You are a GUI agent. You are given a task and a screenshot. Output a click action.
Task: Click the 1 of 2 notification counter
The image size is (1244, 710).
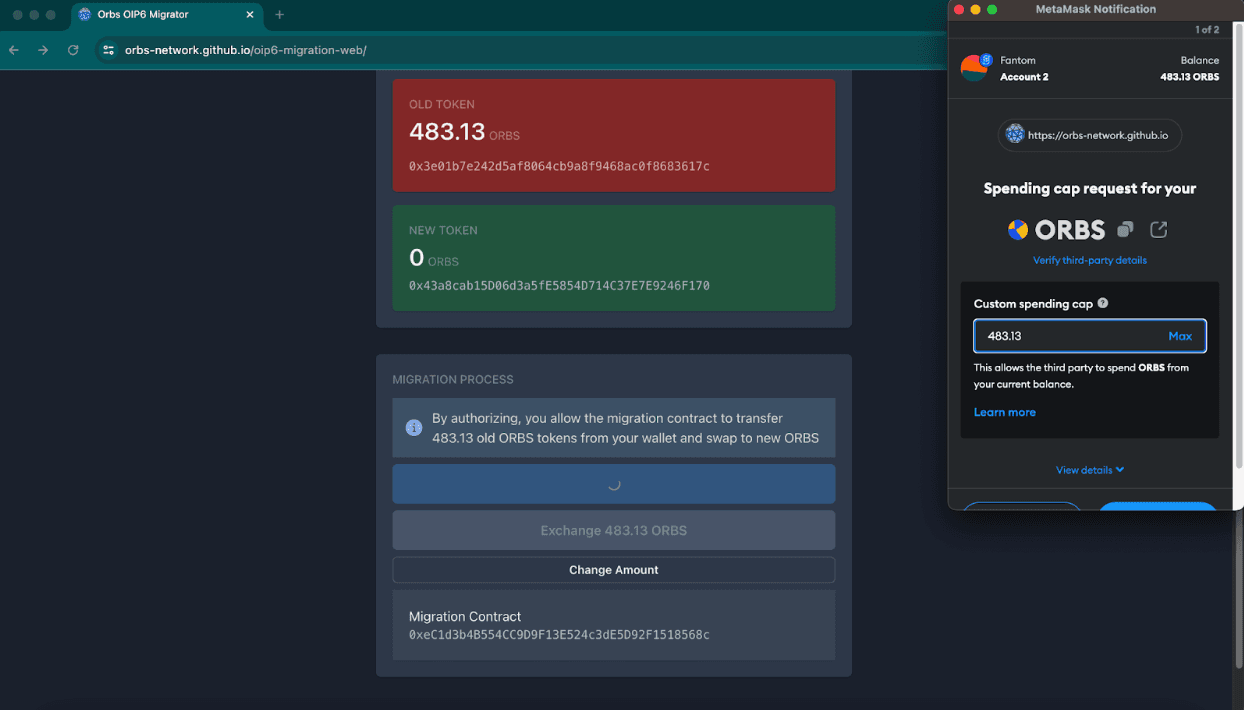[1207, 30]
